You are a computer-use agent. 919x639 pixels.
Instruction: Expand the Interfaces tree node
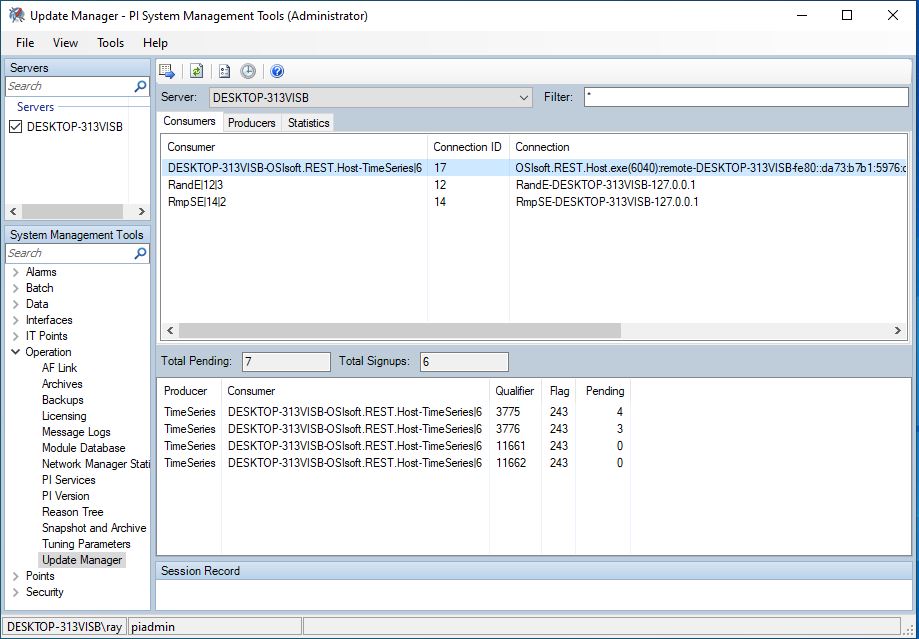tap(15, 320)
